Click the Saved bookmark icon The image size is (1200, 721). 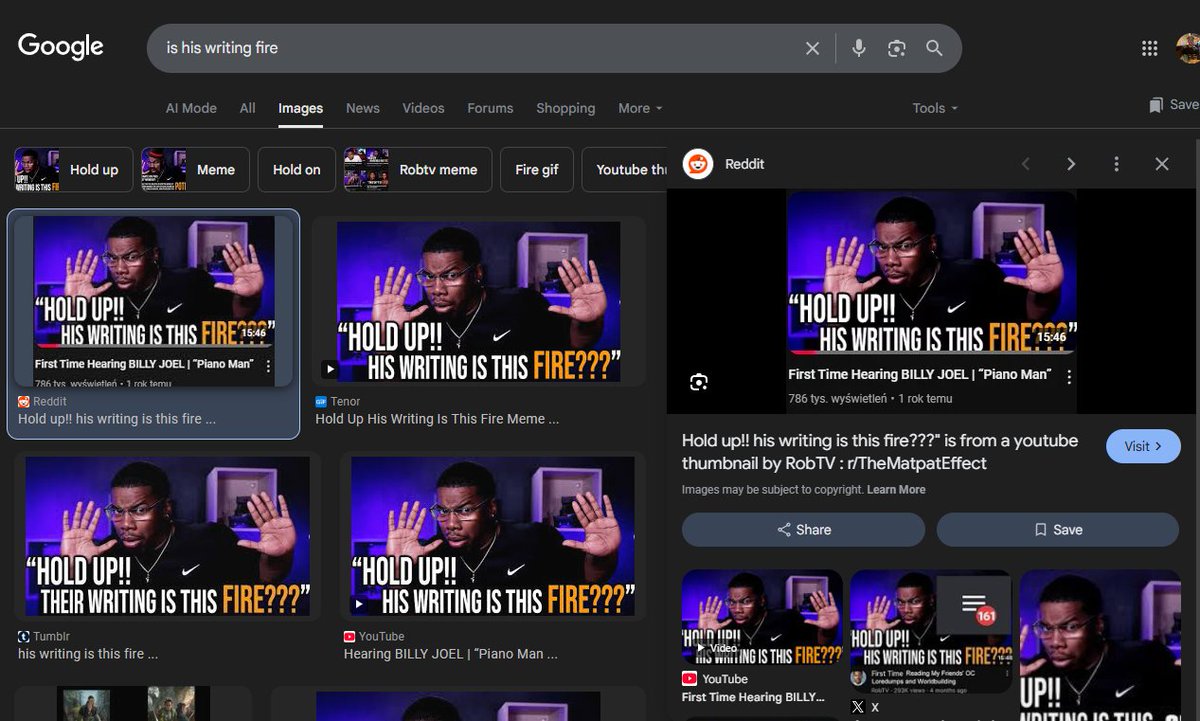click(1156, 105)
